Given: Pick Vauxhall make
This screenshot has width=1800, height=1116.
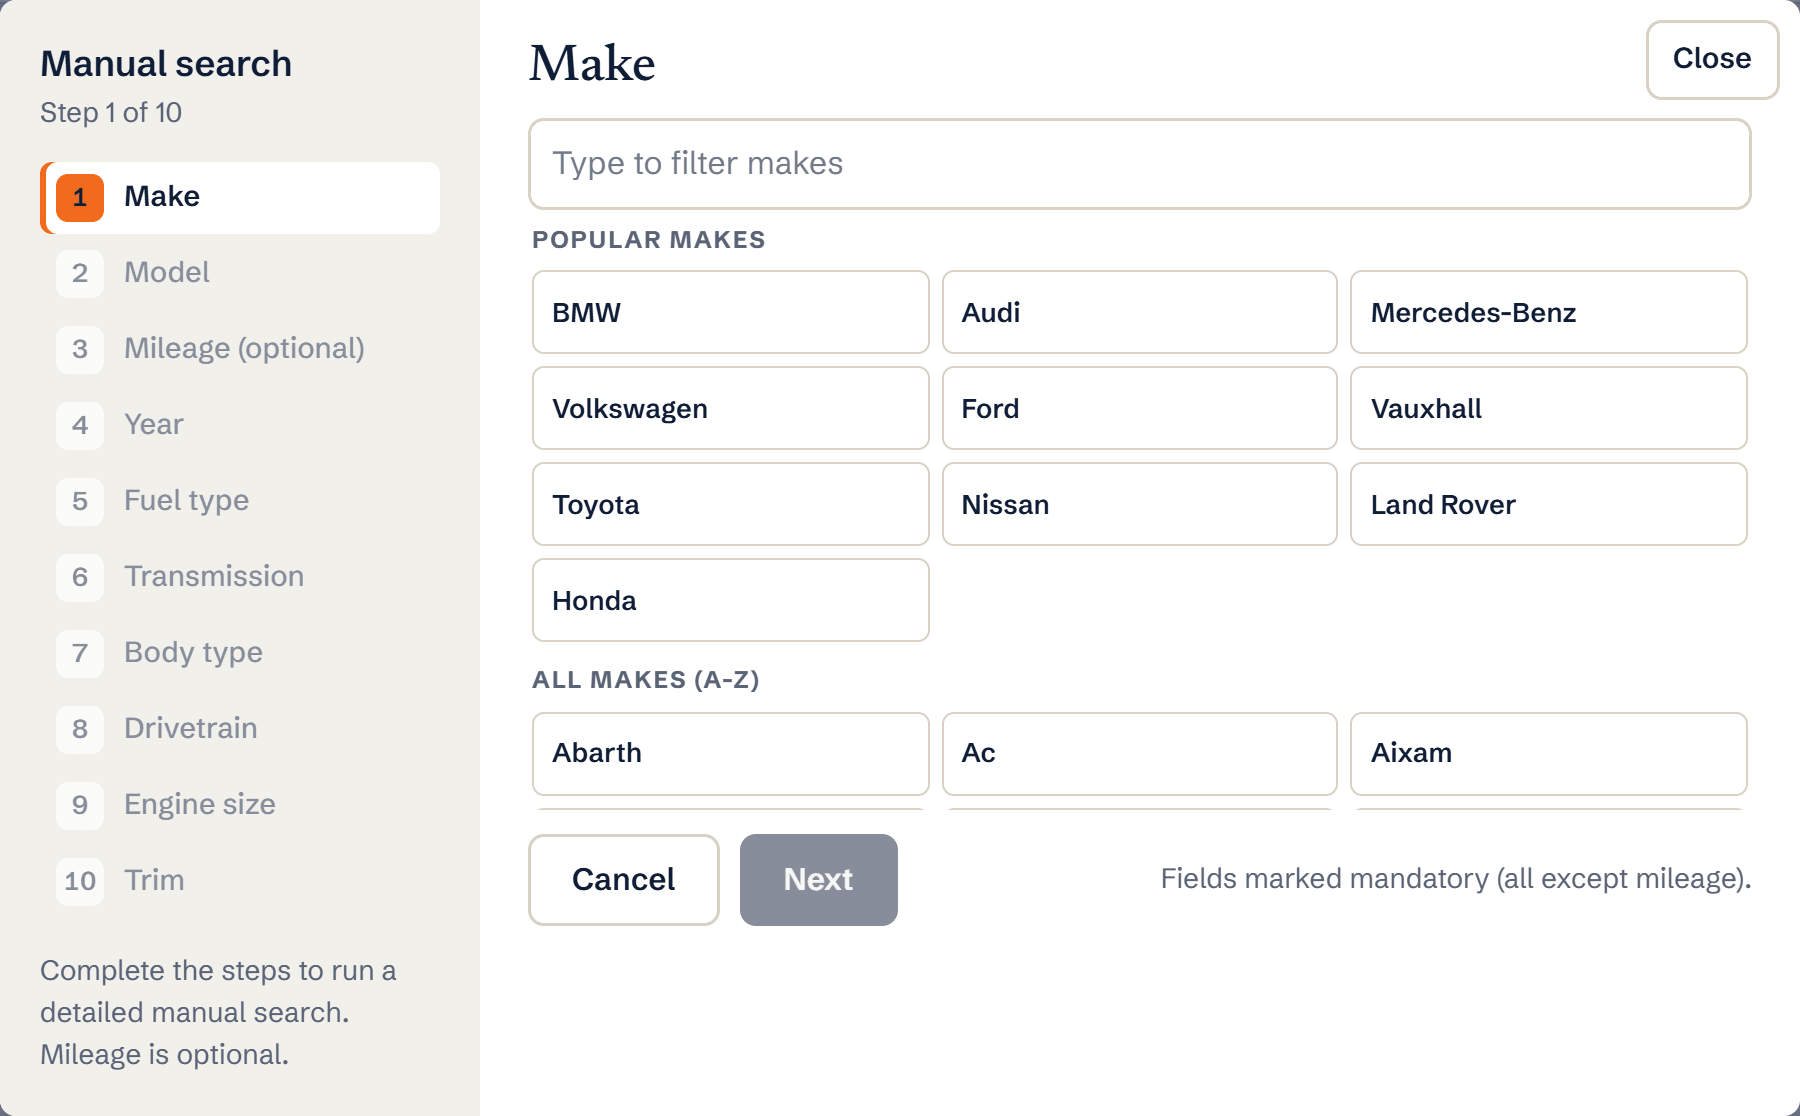Looking at the screenshot, I should point(1549,408).
